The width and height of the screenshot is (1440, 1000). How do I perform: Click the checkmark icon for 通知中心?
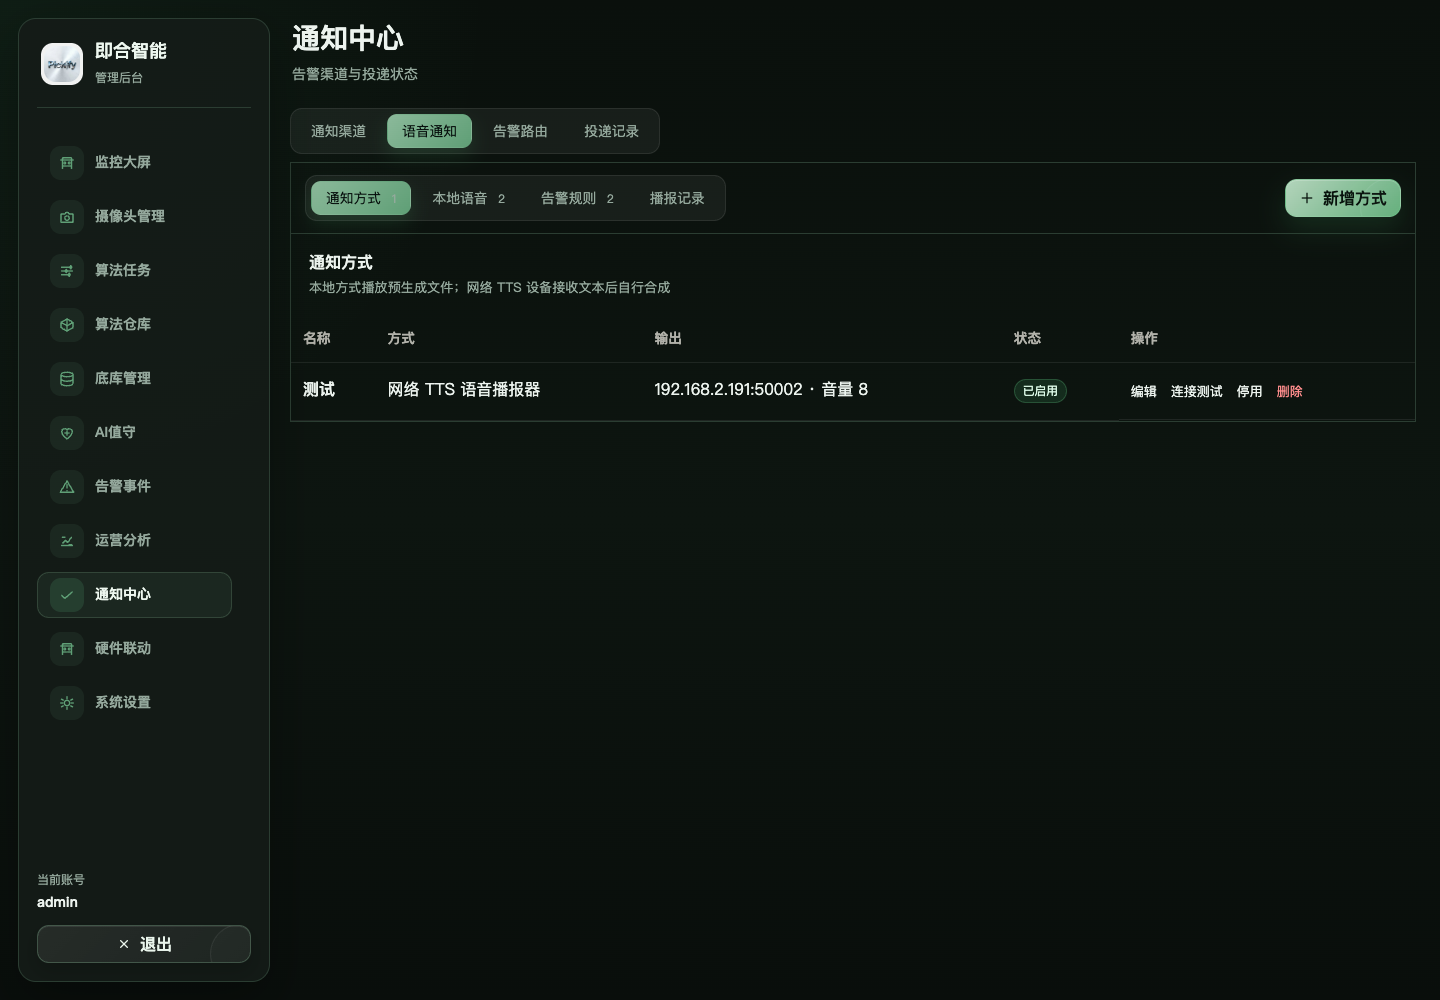click(x=67, y=594)
